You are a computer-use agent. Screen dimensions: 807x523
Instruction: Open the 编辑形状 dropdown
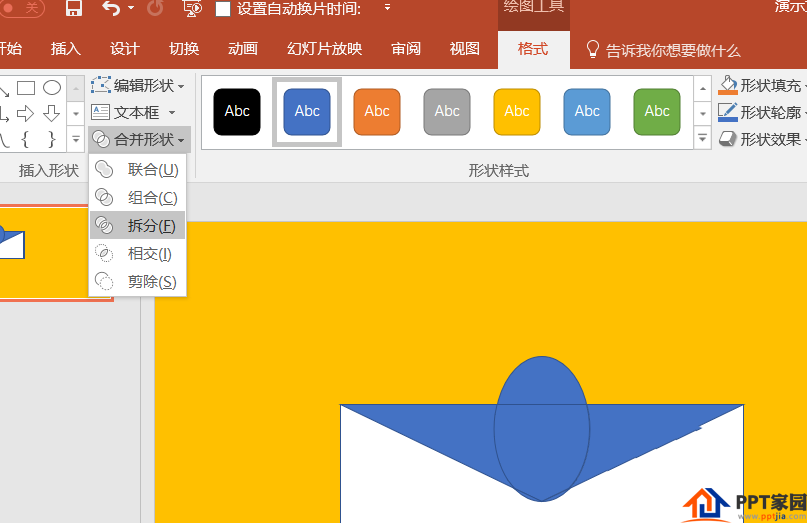point(138,85)
